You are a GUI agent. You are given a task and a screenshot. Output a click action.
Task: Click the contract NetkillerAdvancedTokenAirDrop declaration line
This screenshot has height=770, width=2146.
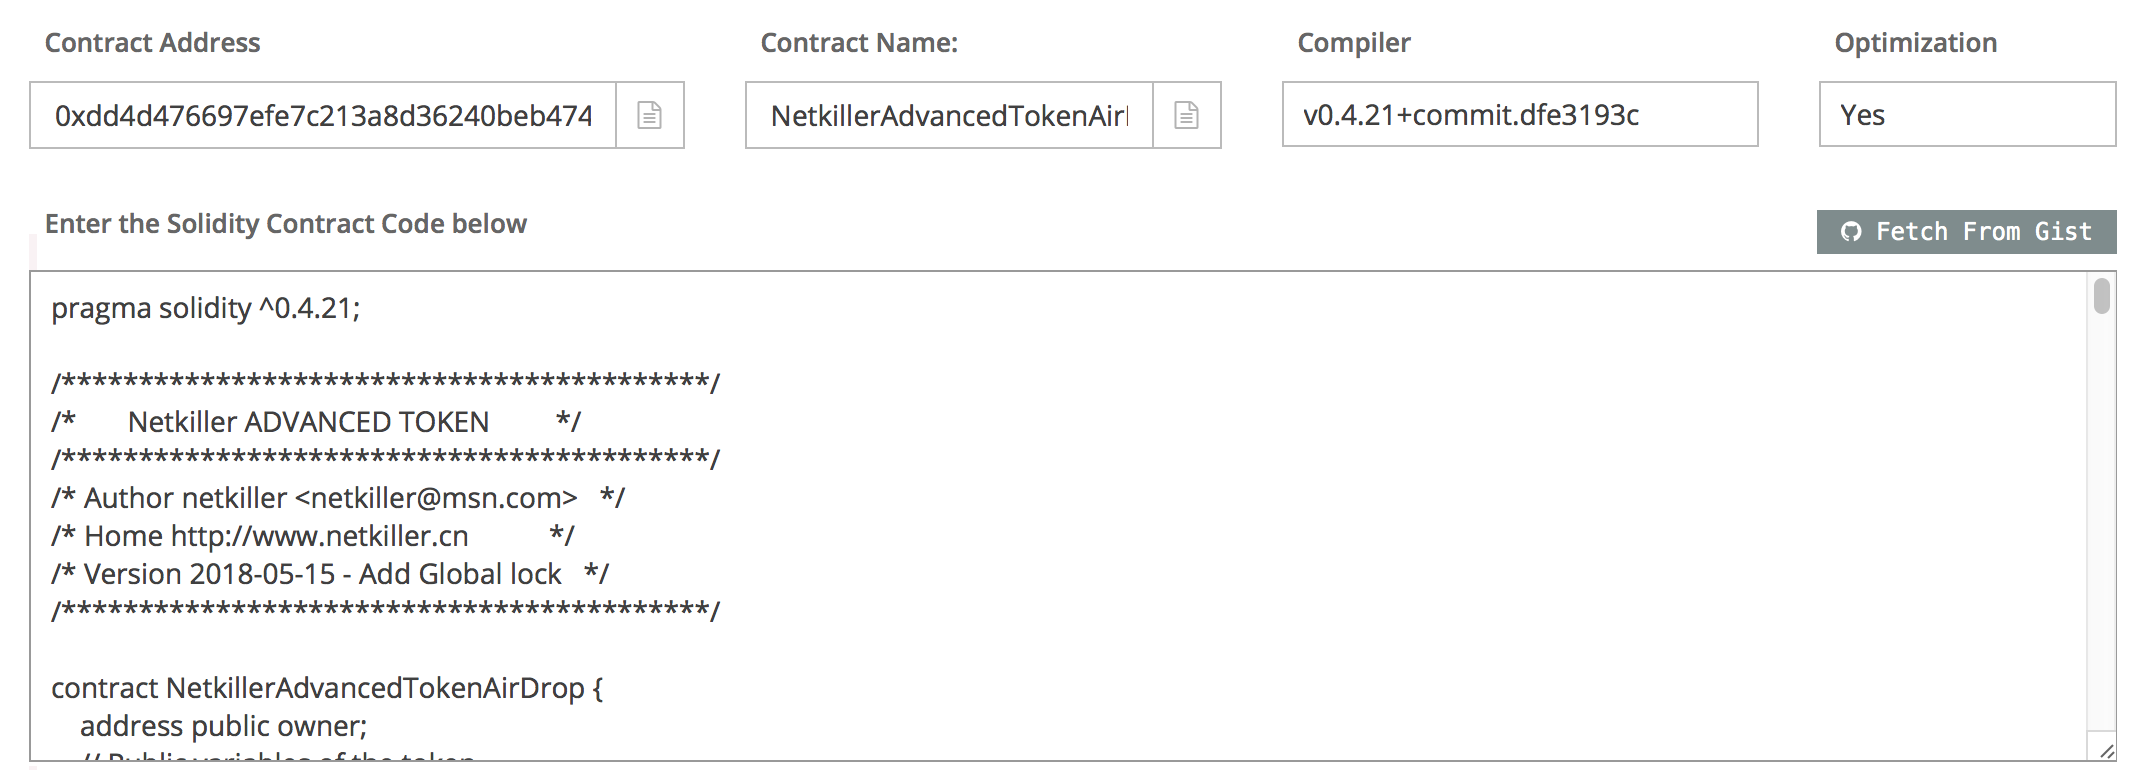327,688
